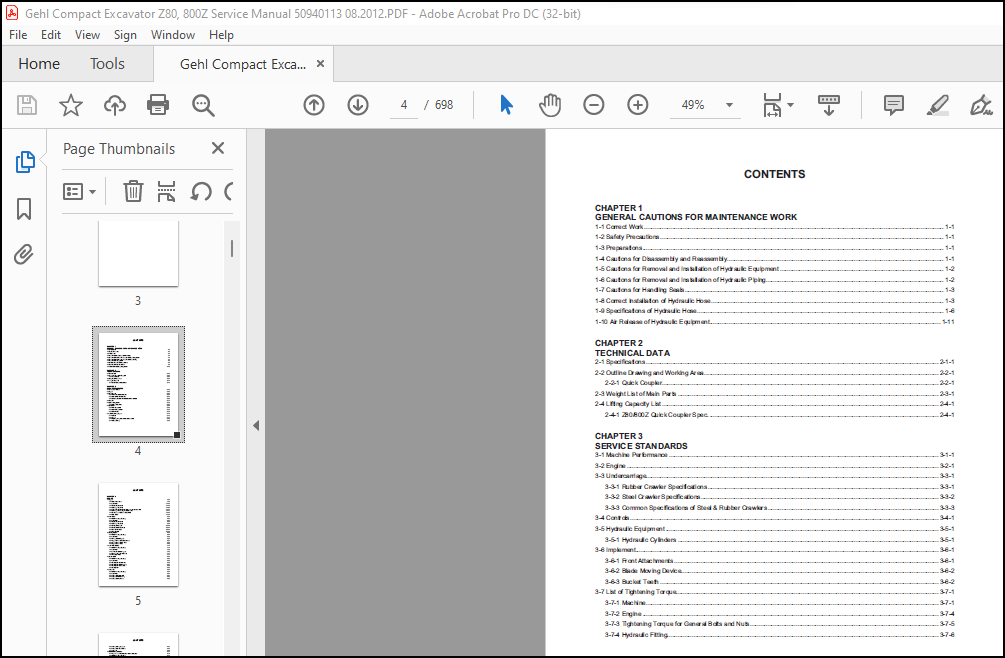Collapse the navigation pane with arrow
1005x658 pixels.
pos(256,425)
